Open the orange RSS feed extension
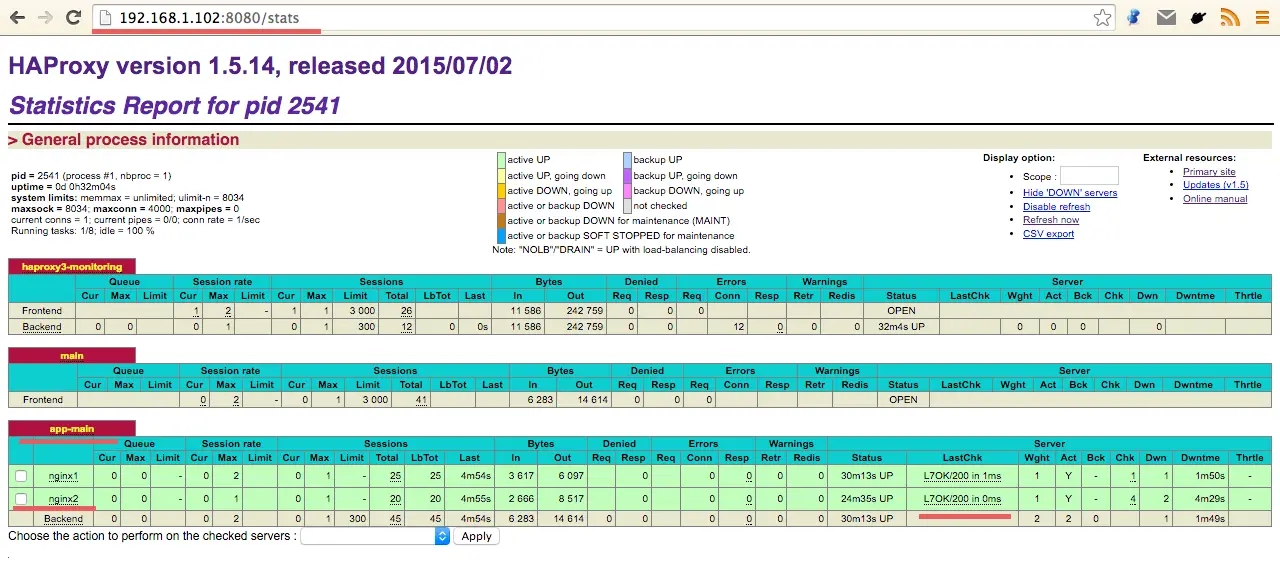Screen dimensions: 1280x566 [1230, 17]
